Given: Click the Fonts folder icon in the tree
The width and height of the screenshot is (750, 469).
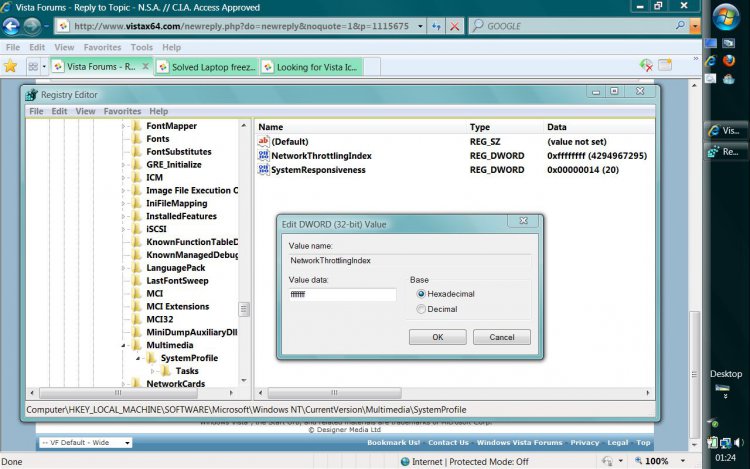Looking at the screenshot, I should tap(137, 139).
